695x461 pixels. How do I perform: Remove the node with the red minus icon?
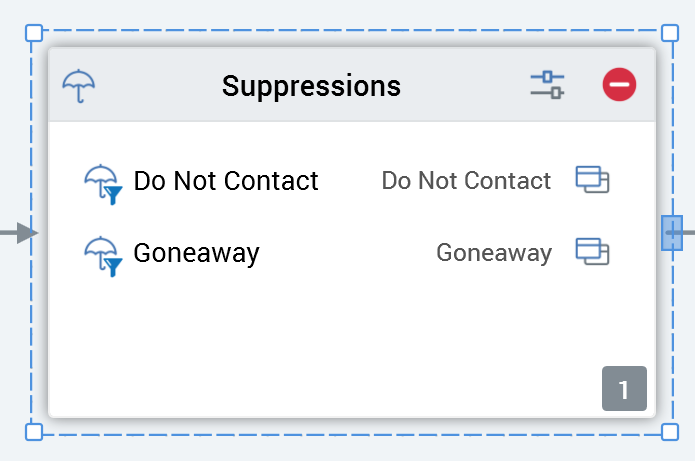pyautogui.click(x=619, y=85)
